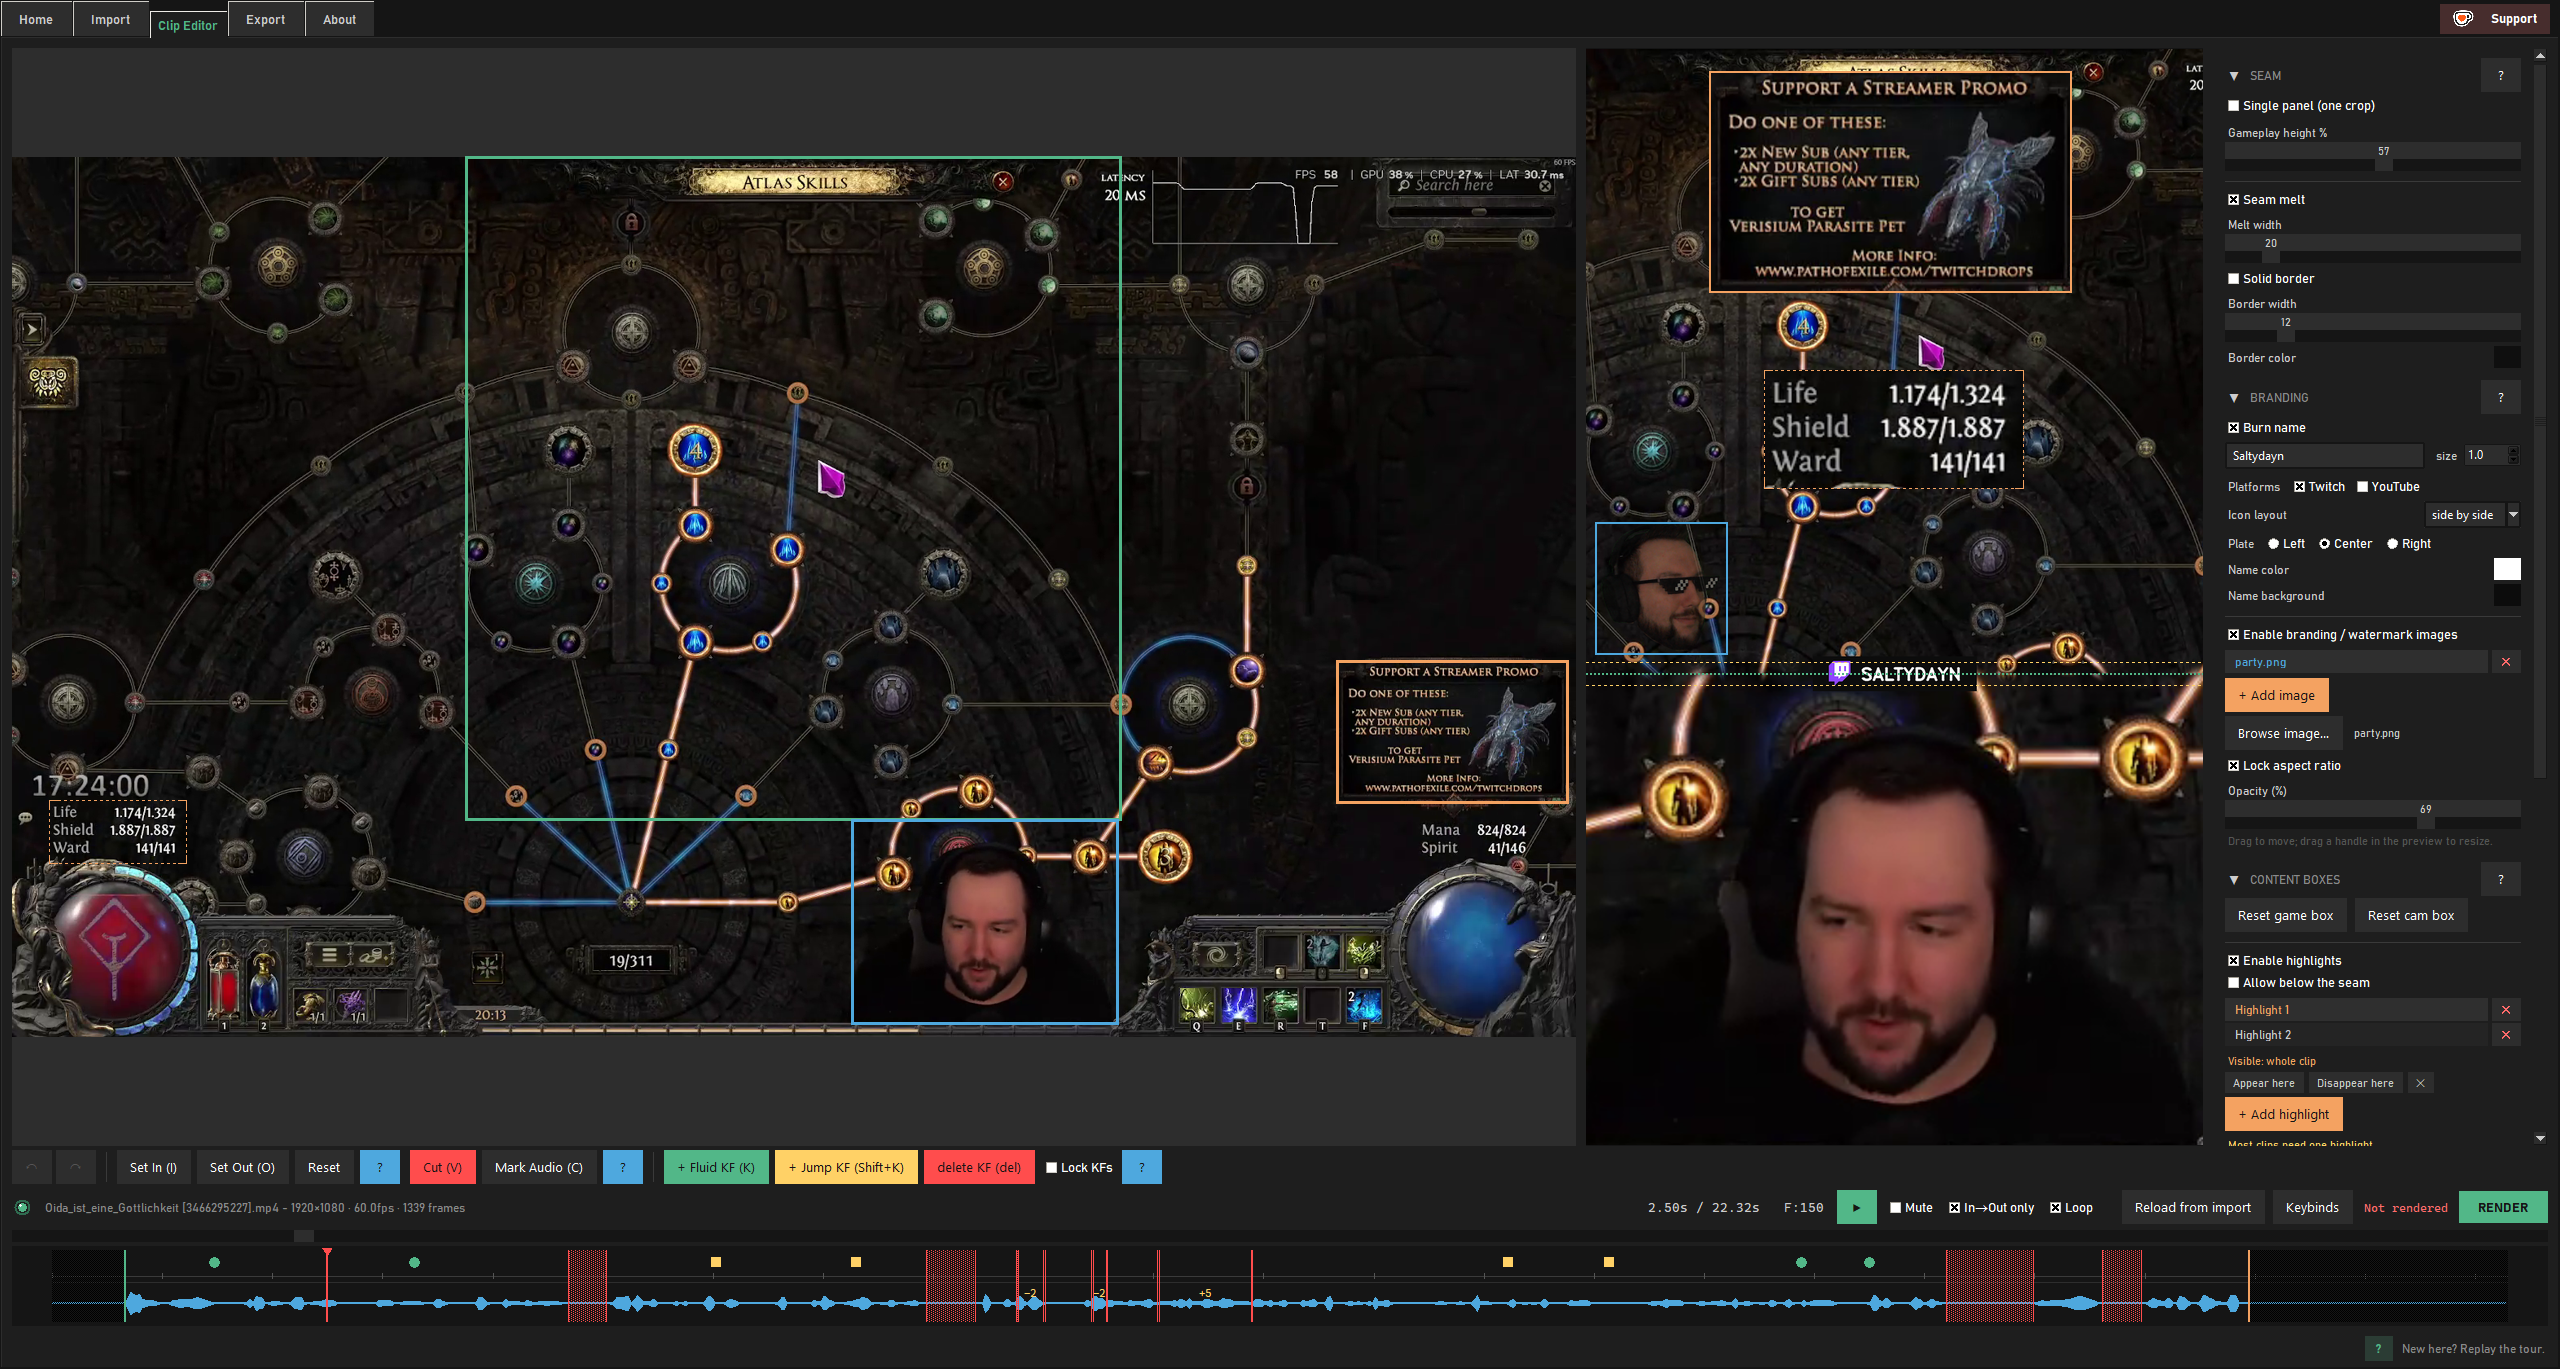Click the + Add highlight button
2560x1369 pixels.
pyautogui.click(x=2284, y=1114)
